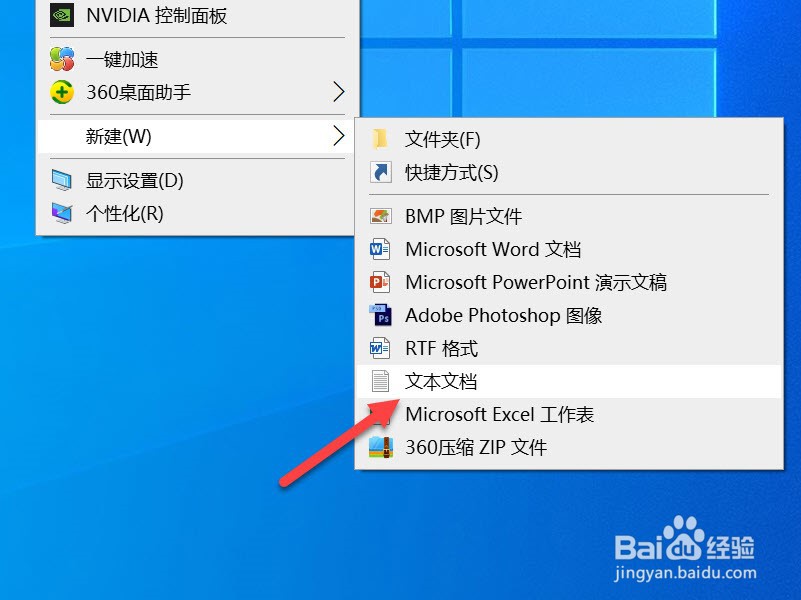Expand the 360桌面助手 submenu arrow
This screenshot has width=801, height=600.
coord(339,92)
